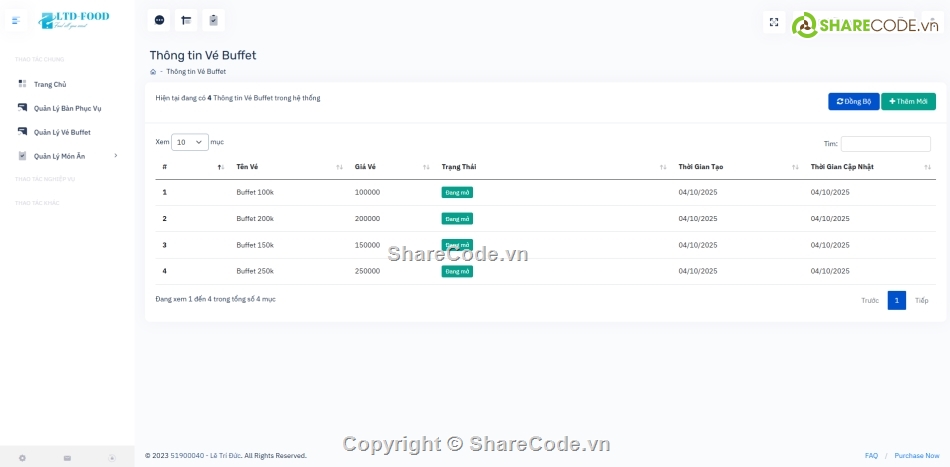Open Trang Chủ from the sidebar

tap(50, 84)
